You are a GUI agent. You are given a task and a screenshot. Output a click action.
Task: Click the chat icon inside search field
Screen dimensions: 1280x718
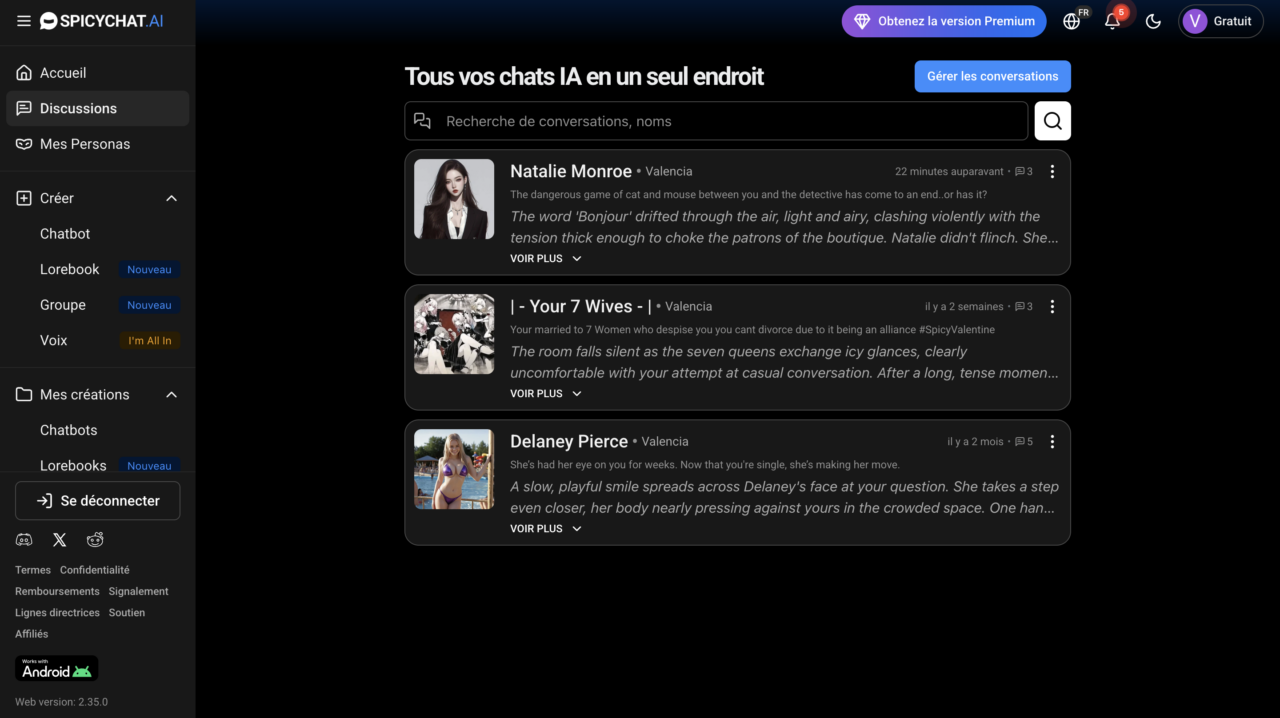click(x=423, y=121)
